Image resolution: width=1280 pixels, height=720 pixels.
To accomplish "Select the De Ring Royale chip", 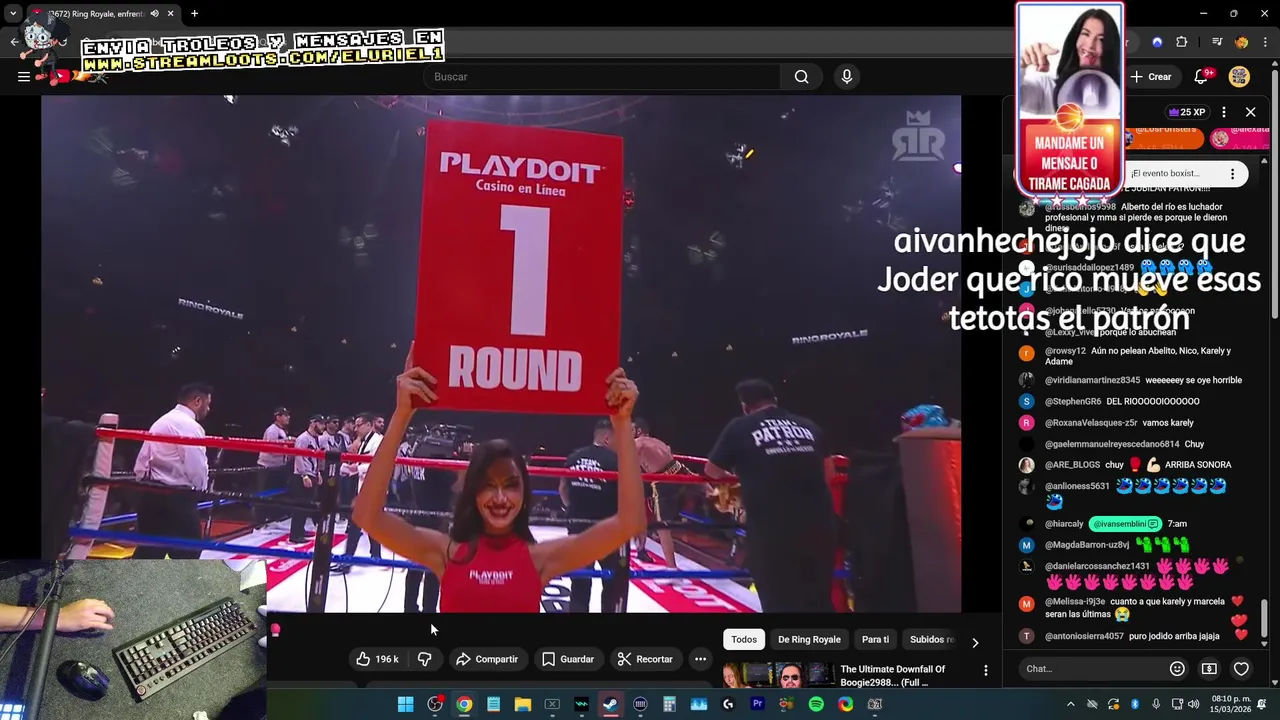I will coord(809,640).
